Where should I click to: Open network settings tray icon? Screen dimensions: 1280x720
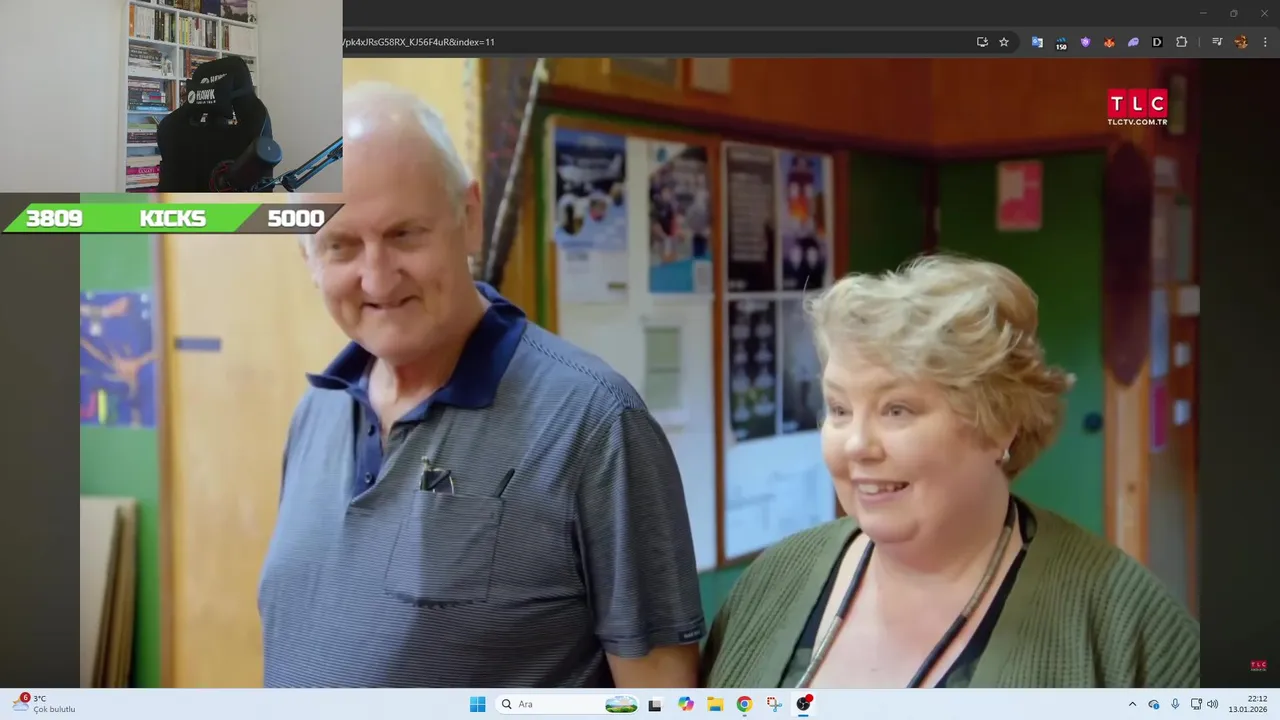pos(1196,704)
